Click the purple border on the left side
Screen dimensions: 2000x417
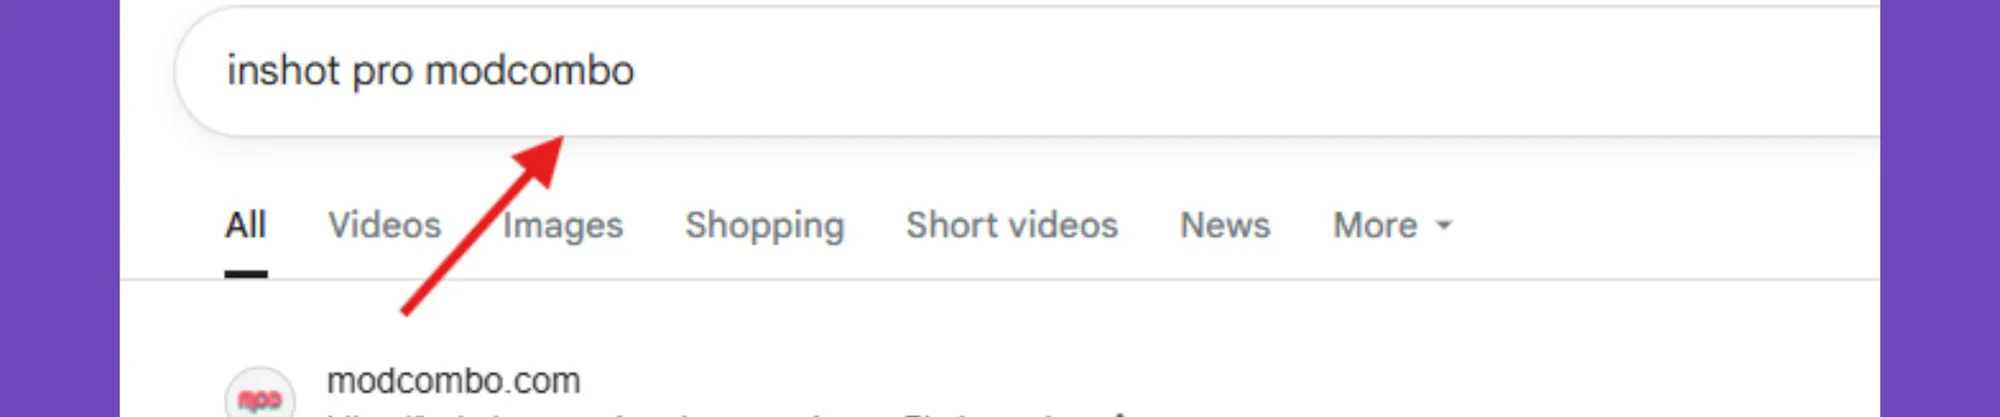(x=60, y=208)
